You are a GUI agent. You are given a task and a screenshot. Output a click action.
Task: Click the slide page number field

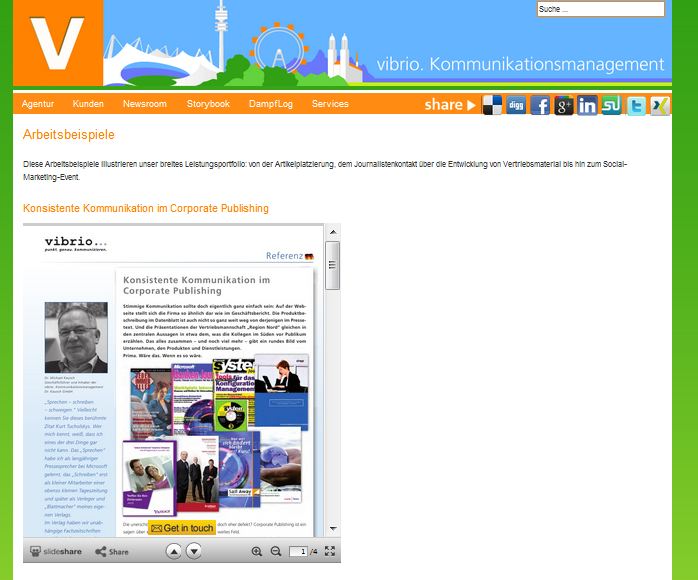pyautogui.click(x=298, y=552)
